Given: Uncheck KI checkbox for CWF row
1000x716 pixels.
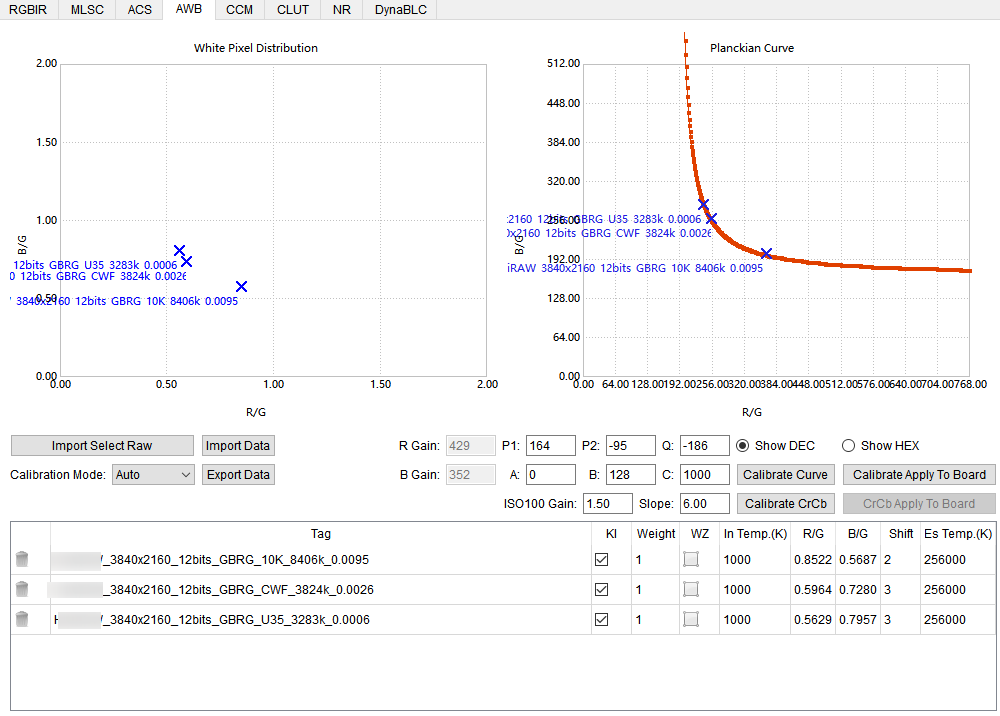Looking at the screenshot, I should pos(601,590).
